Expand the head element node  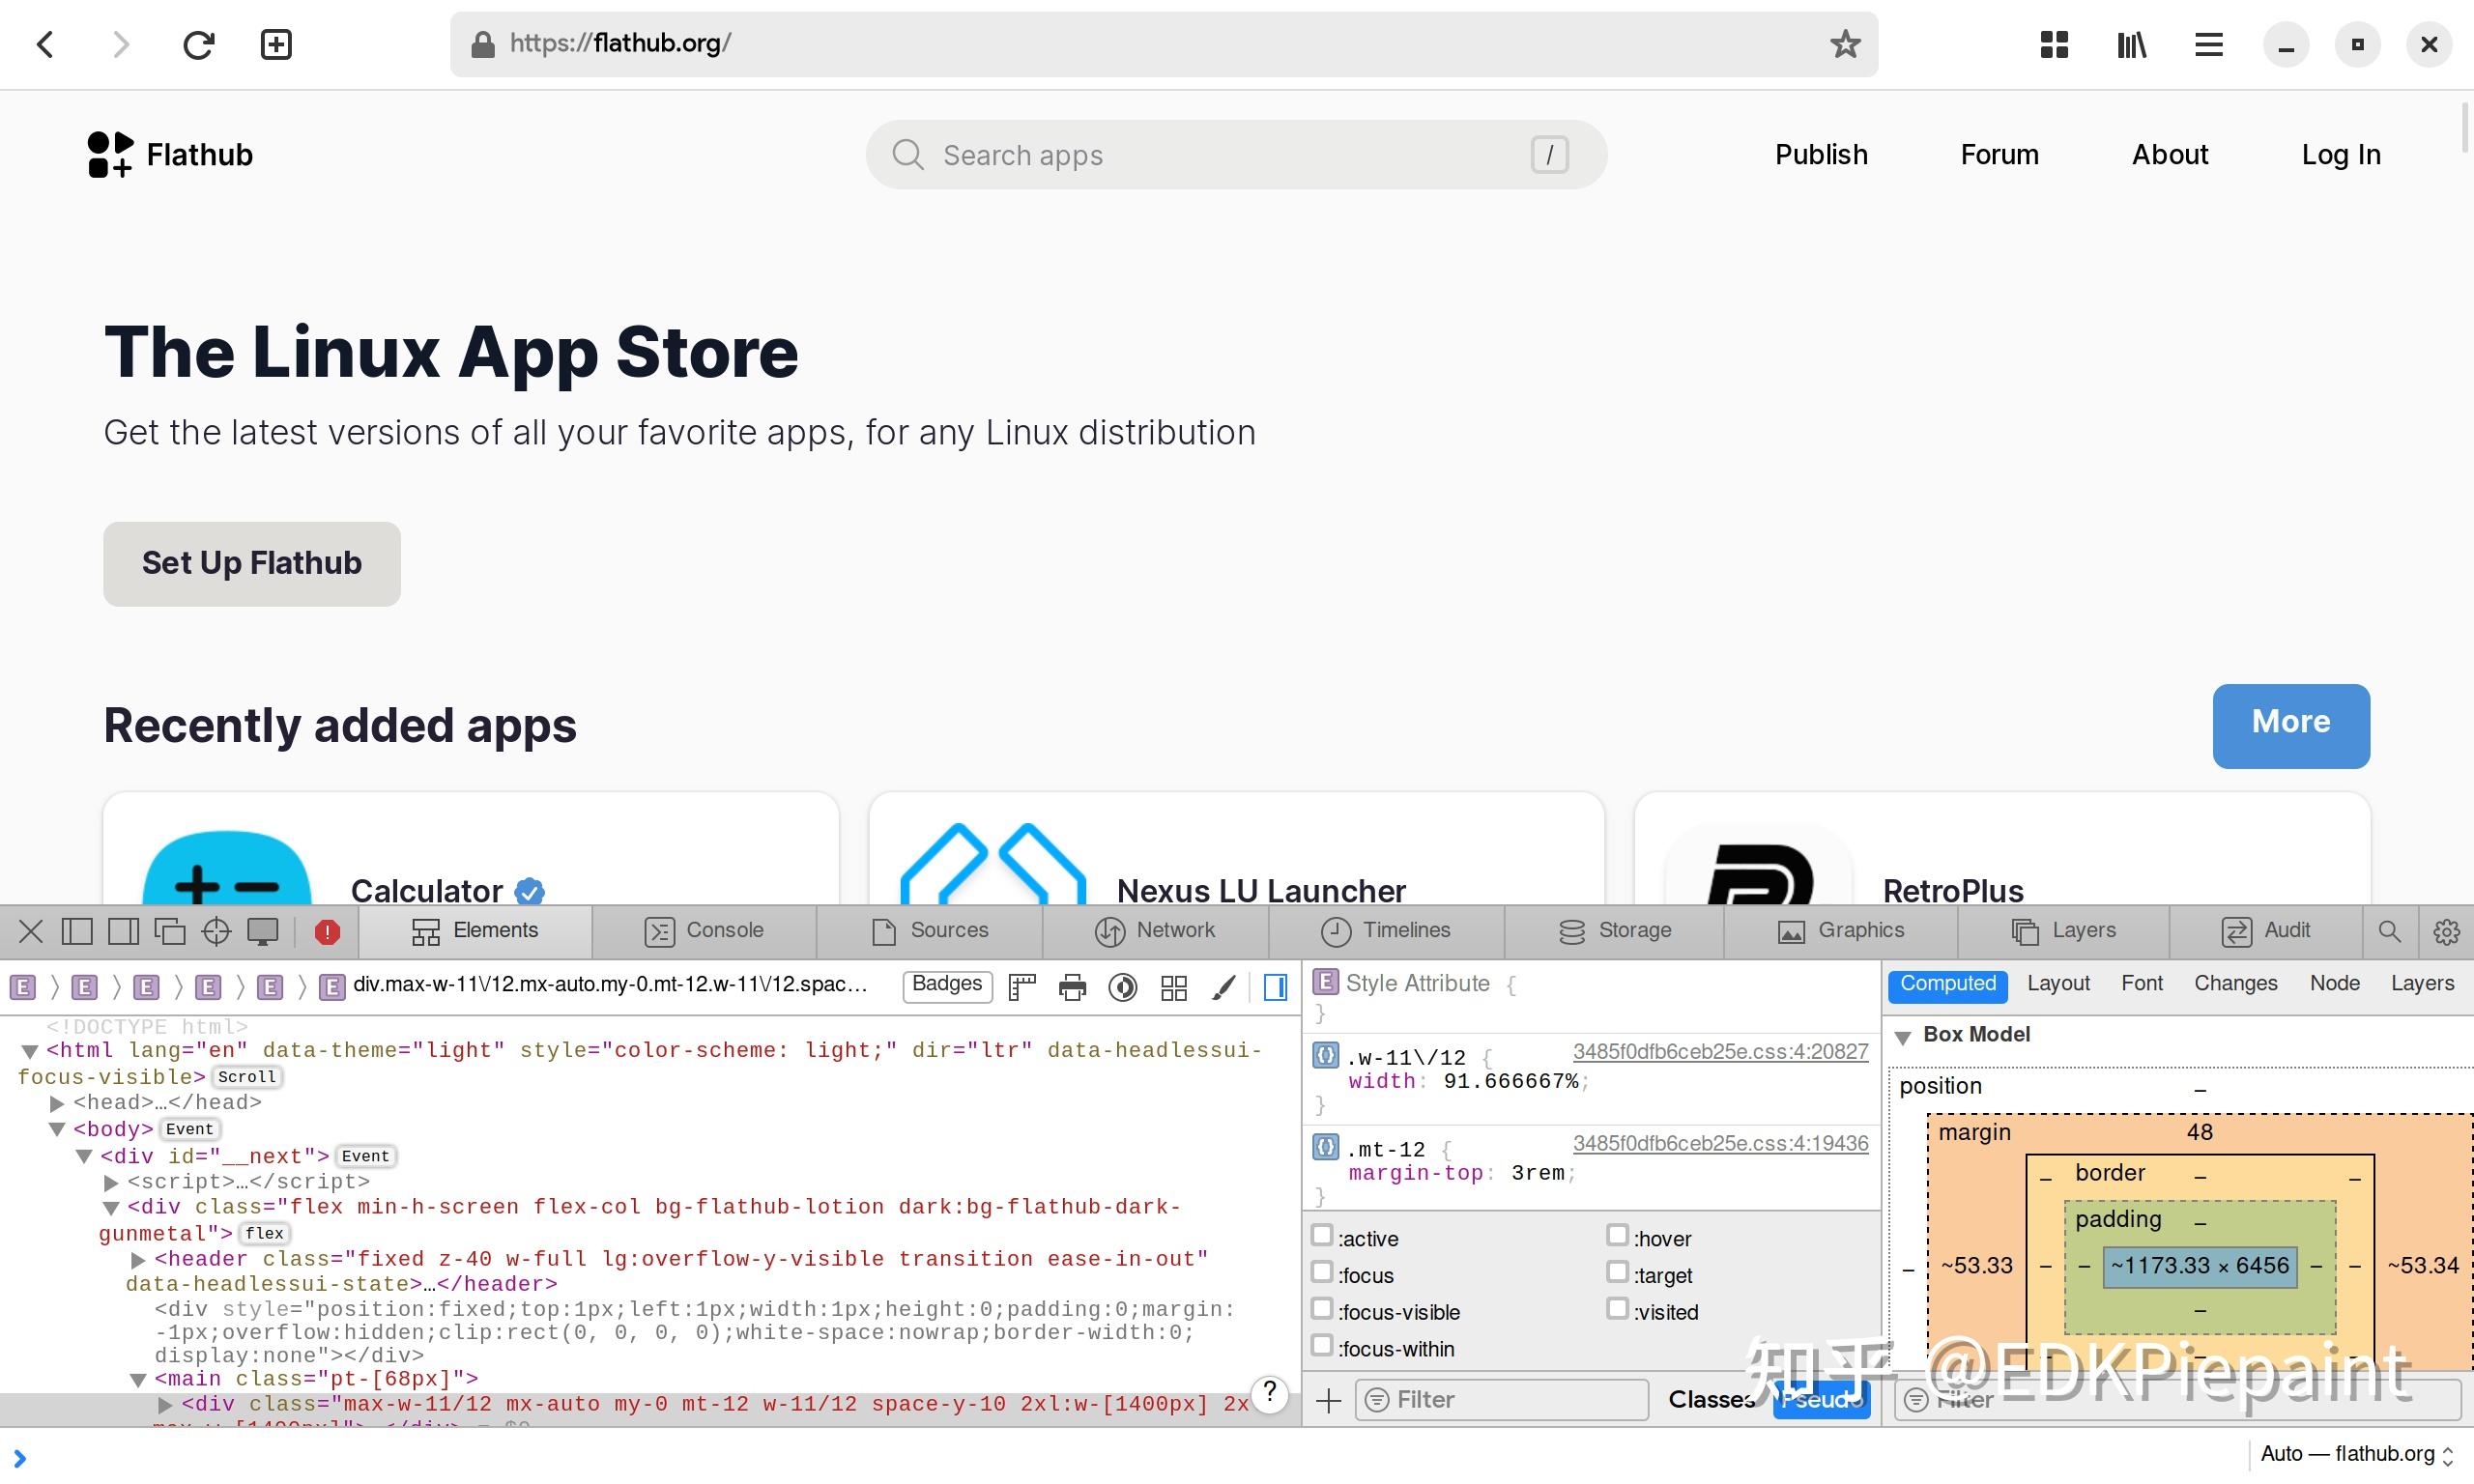[x=58, y=1103]
